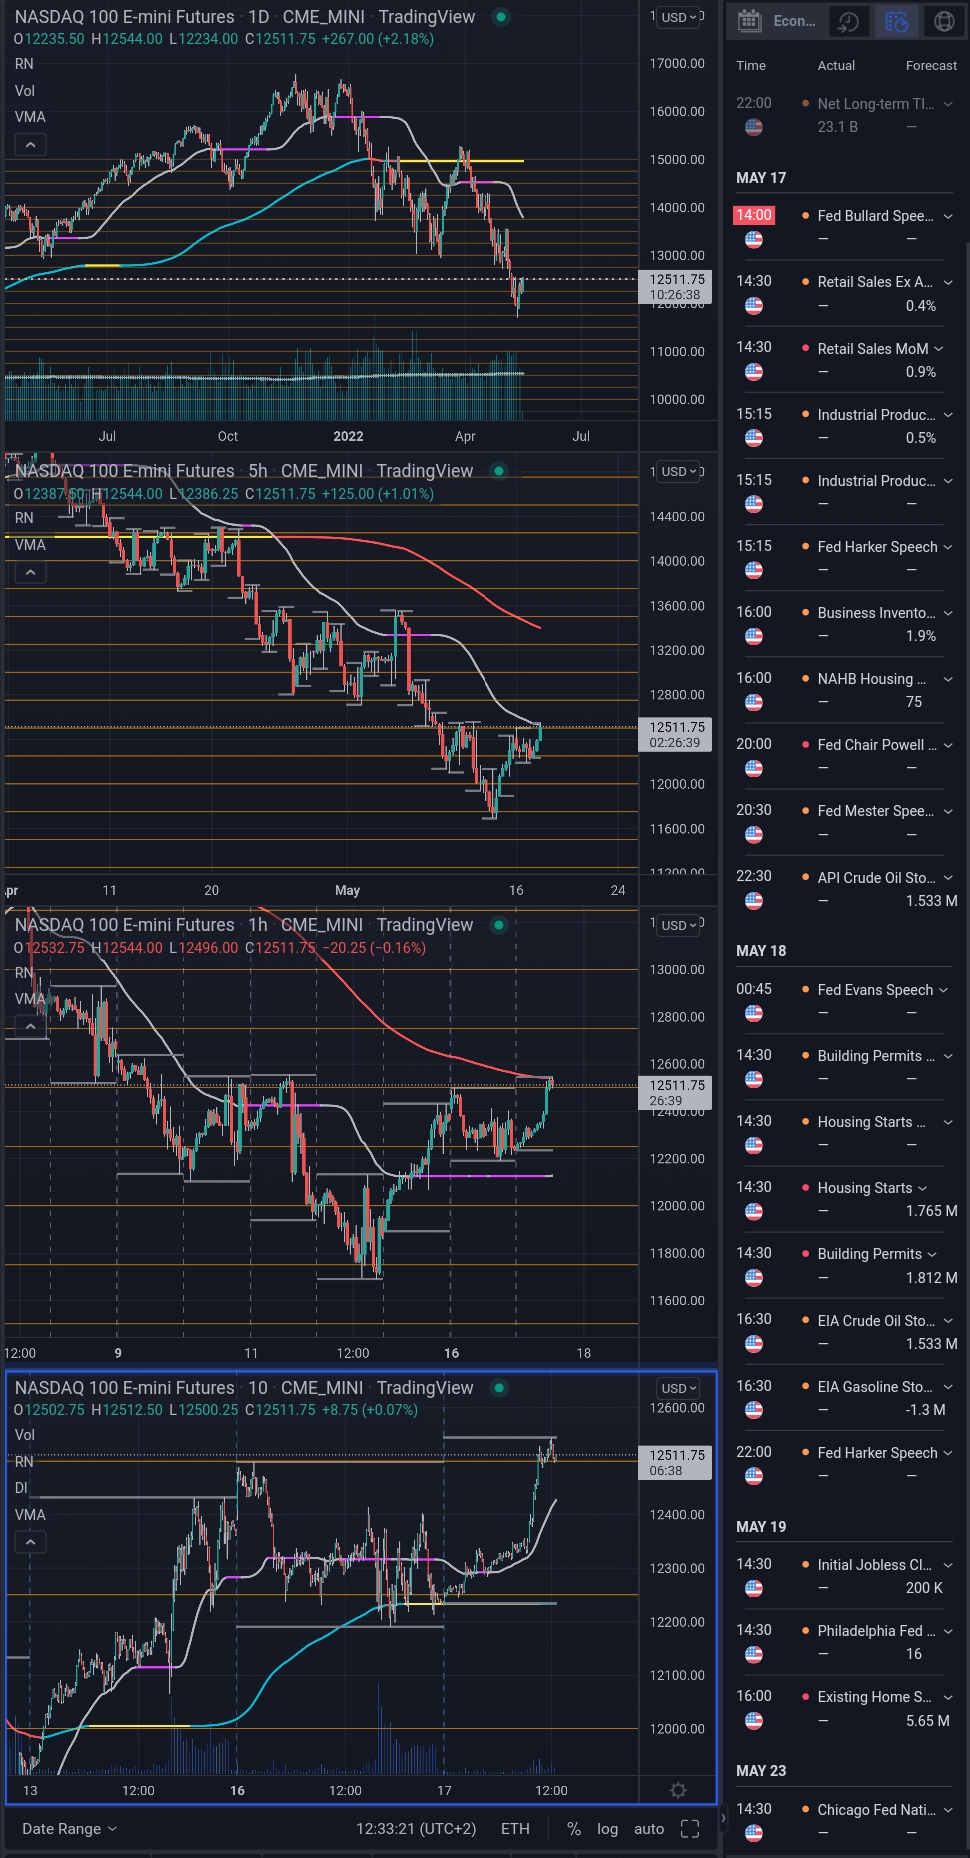970x1858 pixels.
Task: Collapse indicator legend on 5h chart
Action: (x=30, y=572)
